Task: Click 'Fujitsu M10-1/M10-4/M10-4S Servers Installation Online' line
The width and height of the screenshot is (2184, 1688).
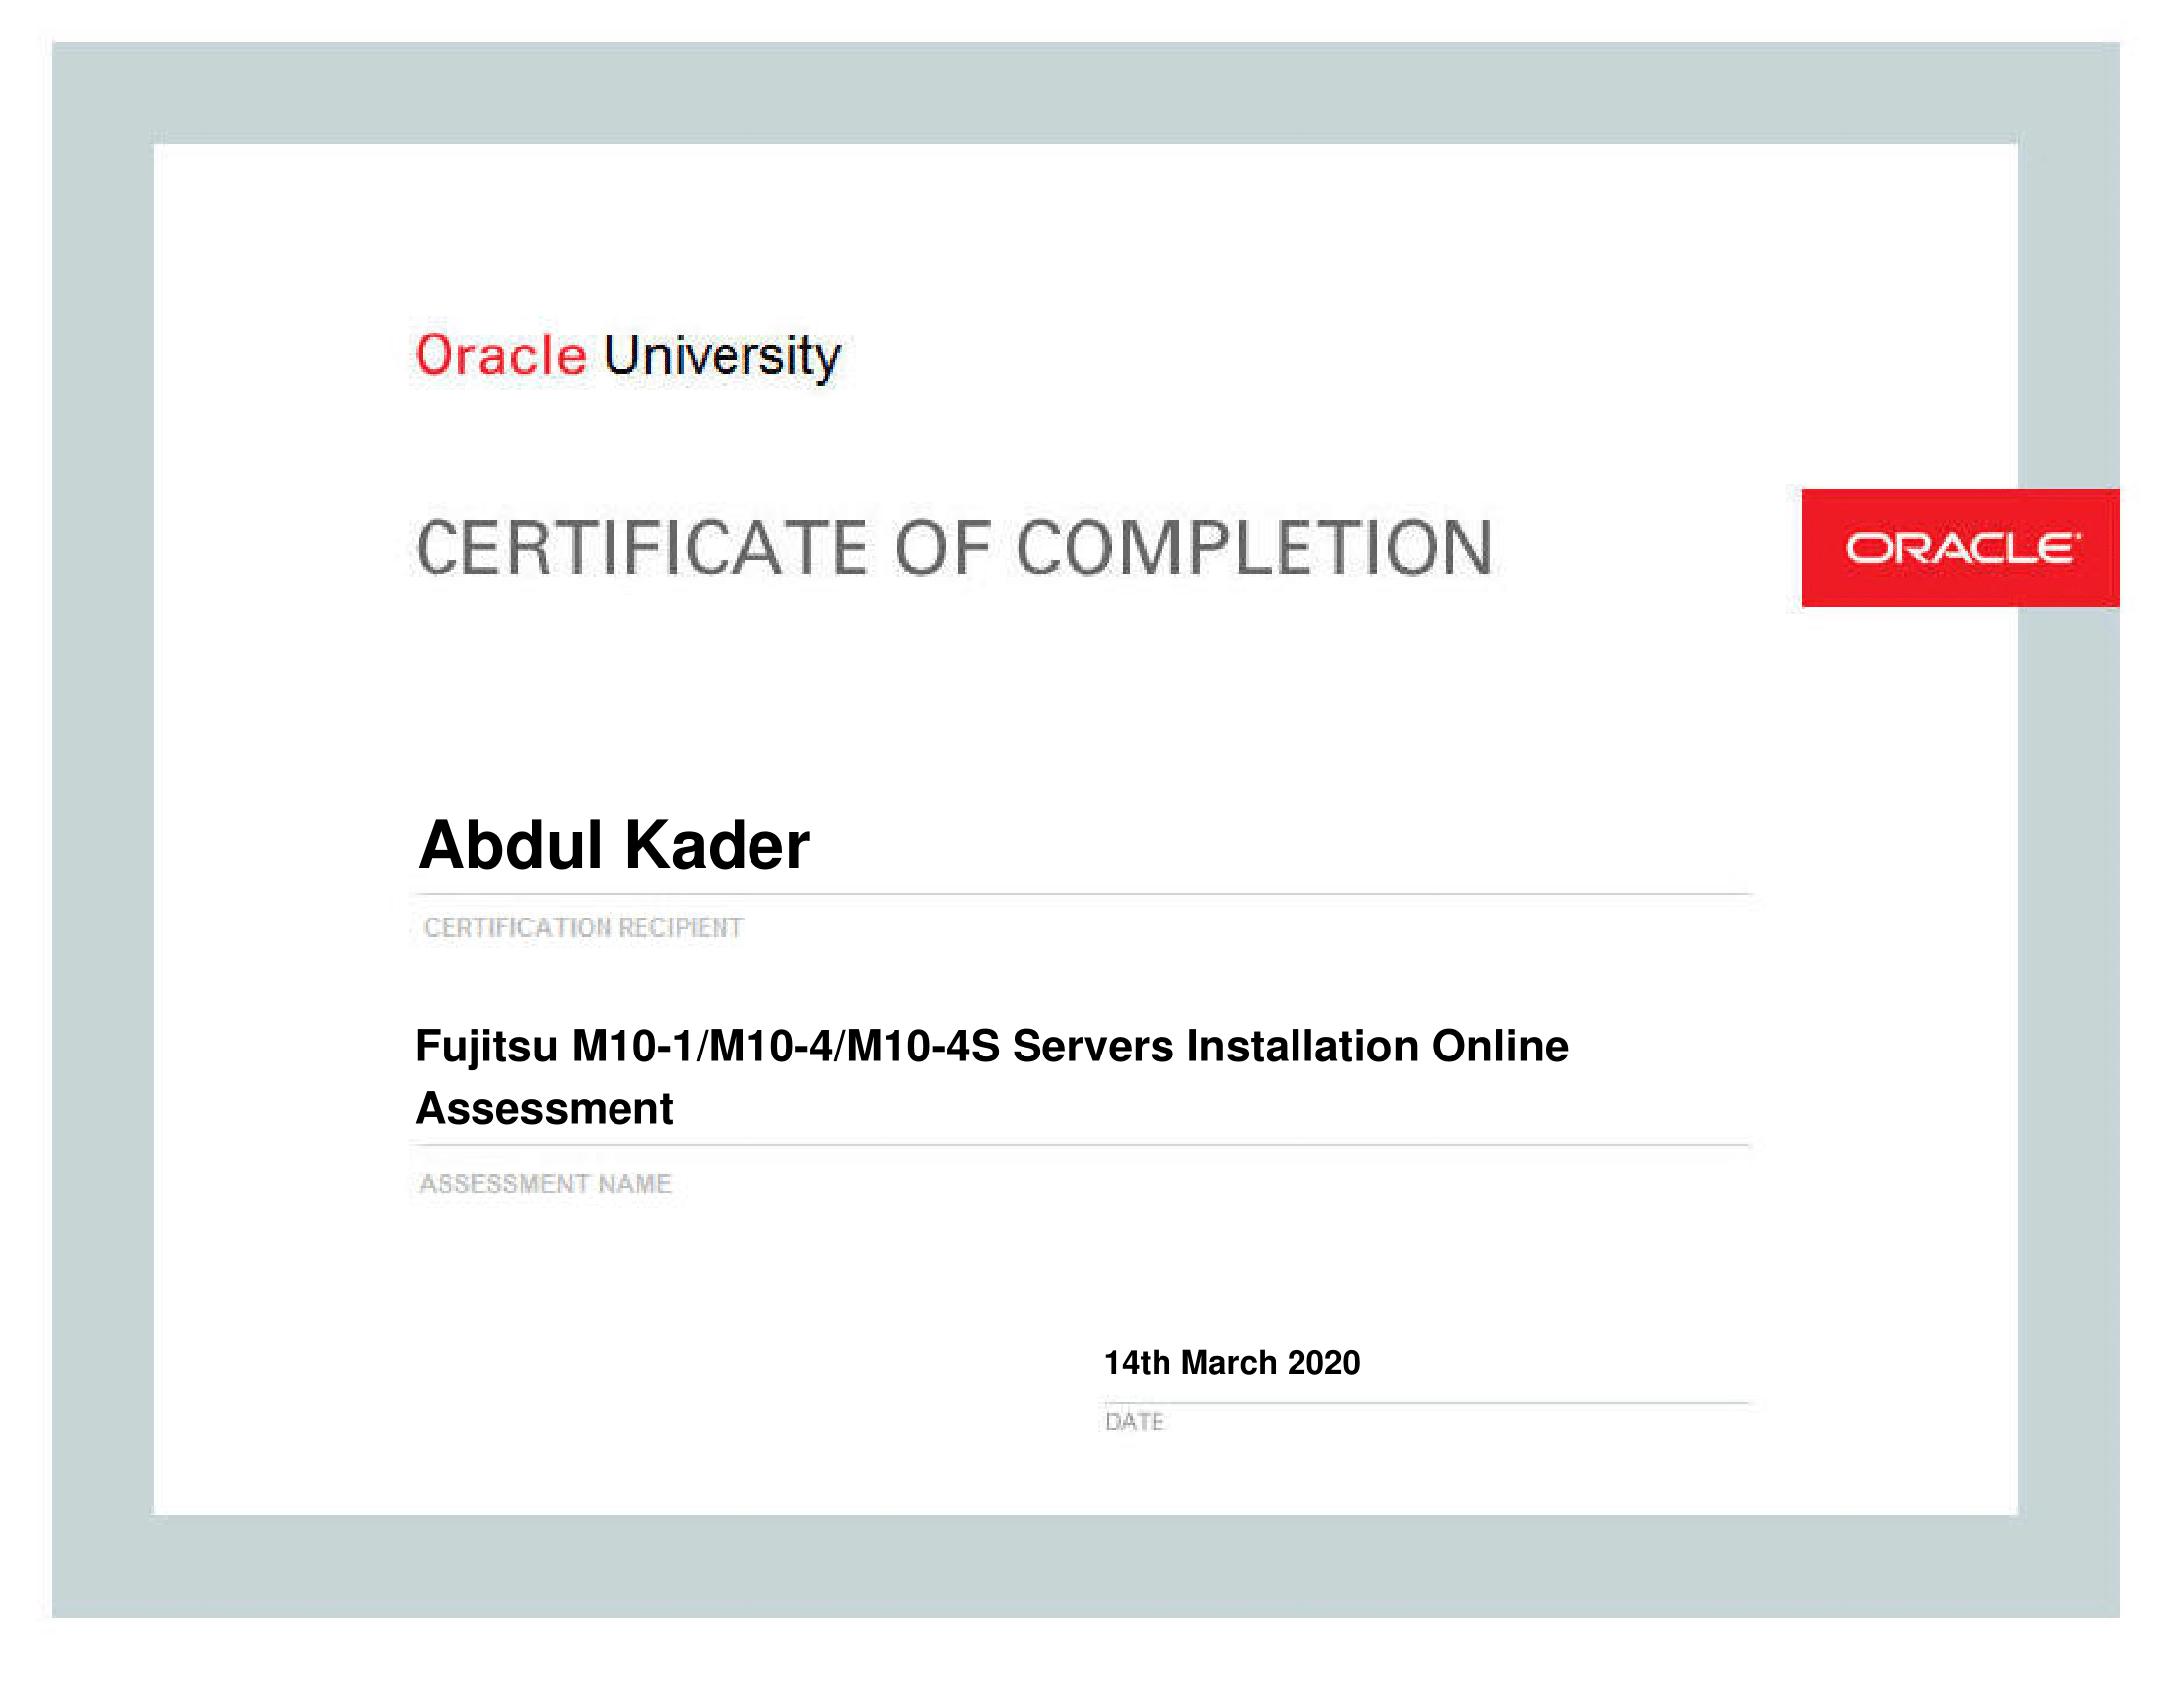Action: [x=991, y=1048]
